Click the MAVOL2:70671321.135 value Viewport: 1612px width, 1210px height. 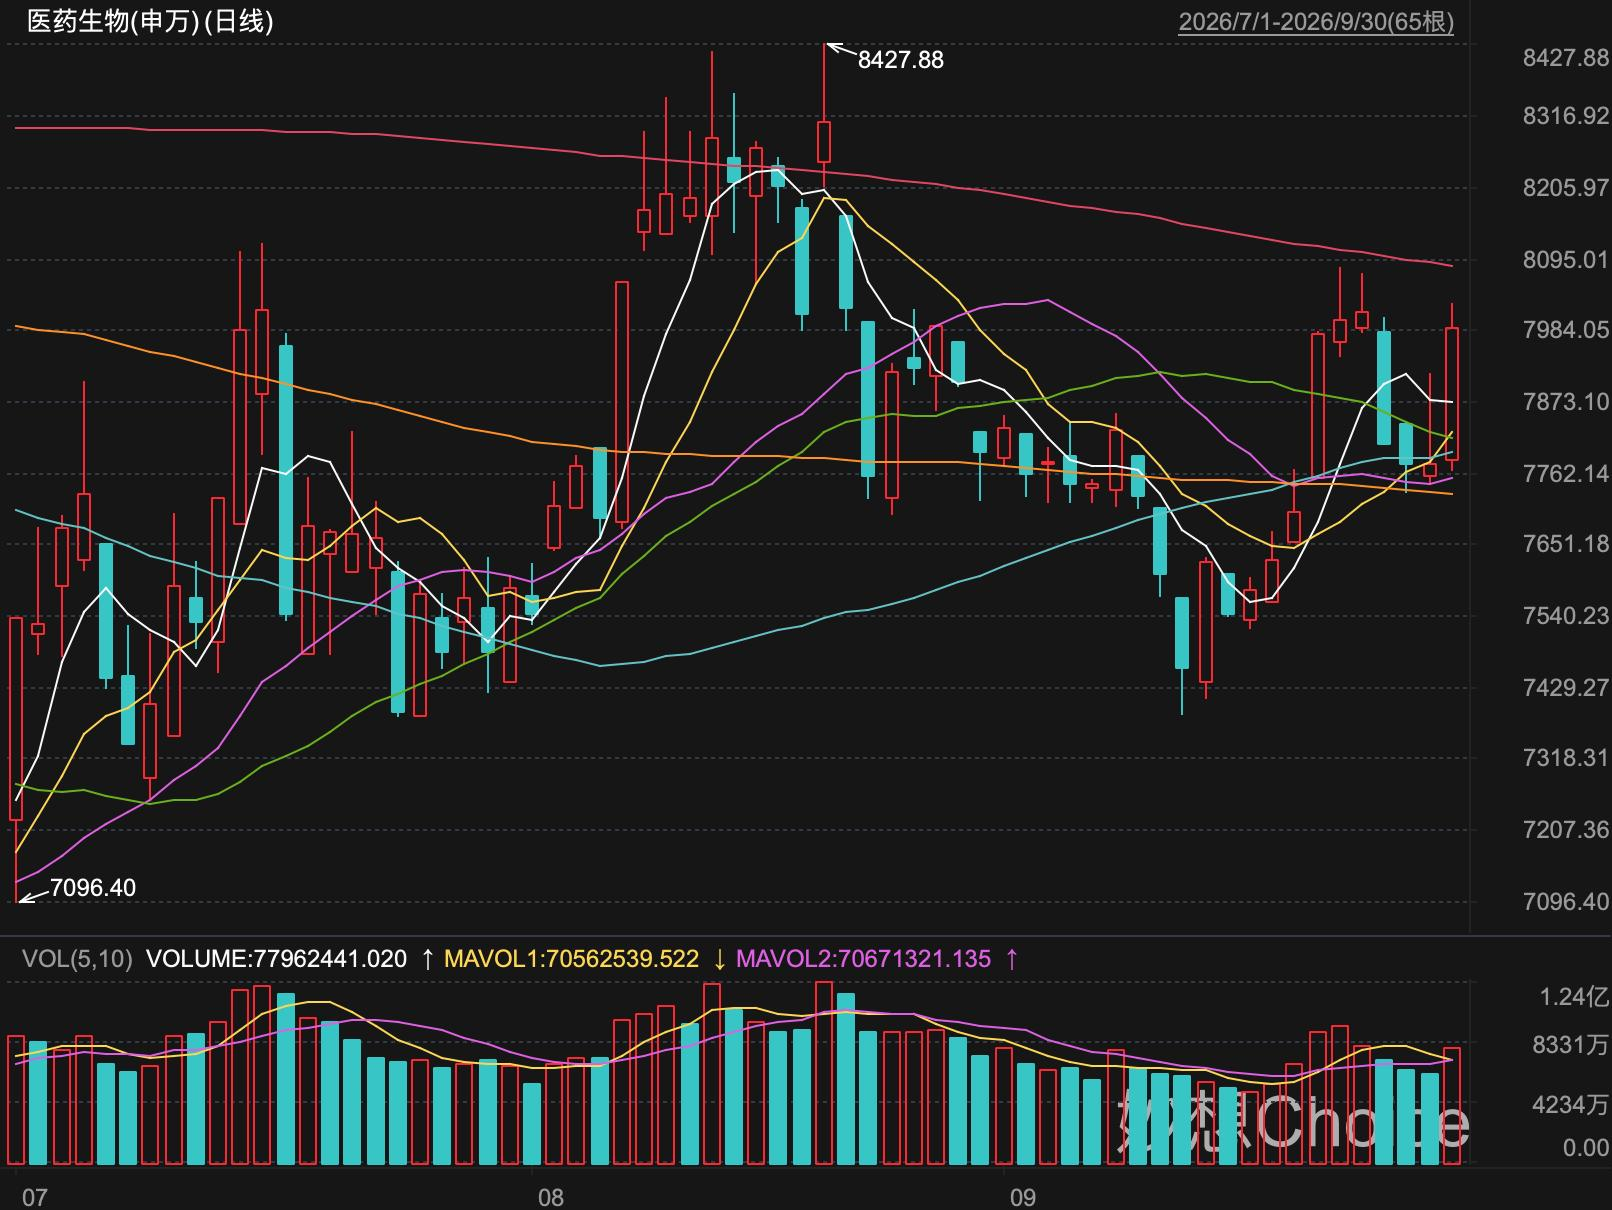[x=863, y=959]
